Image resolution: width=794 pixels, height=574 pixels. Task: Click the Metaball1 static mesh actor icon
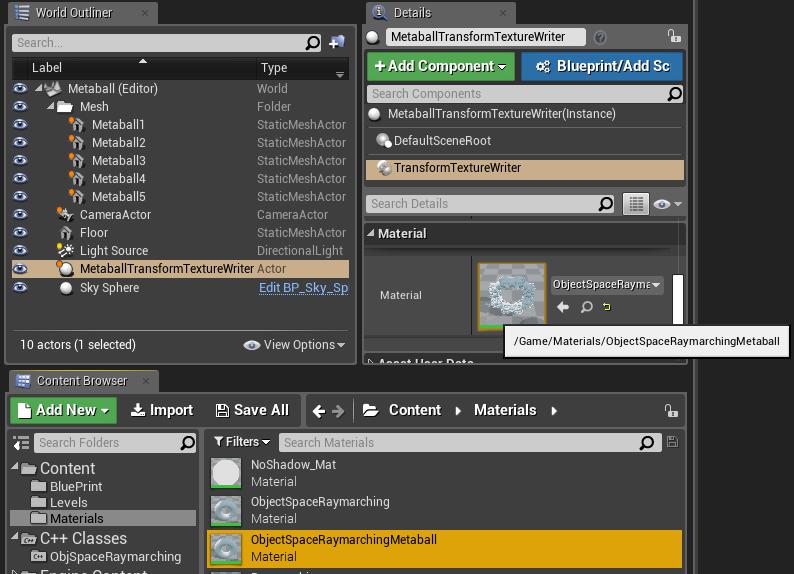pos(76,125)
